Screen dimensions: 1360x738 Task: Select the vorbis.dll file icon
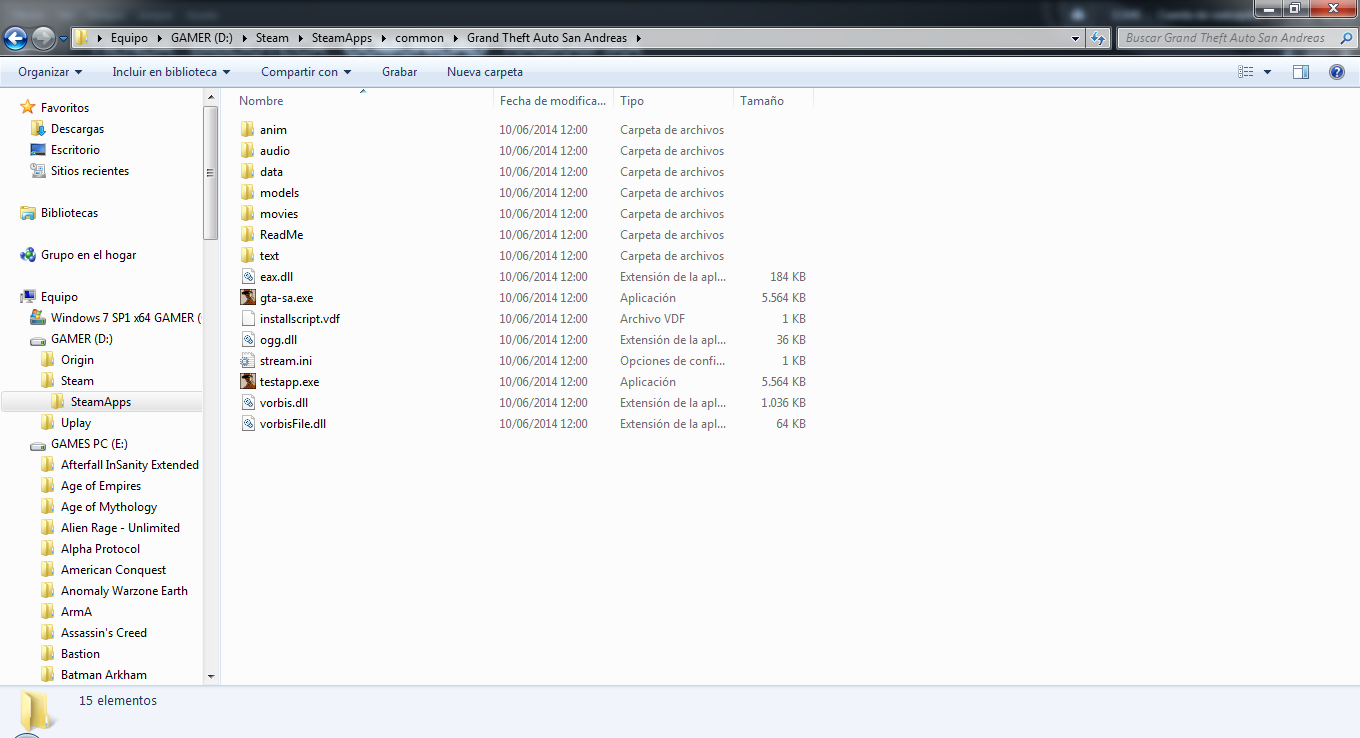[x=248, y=403]
